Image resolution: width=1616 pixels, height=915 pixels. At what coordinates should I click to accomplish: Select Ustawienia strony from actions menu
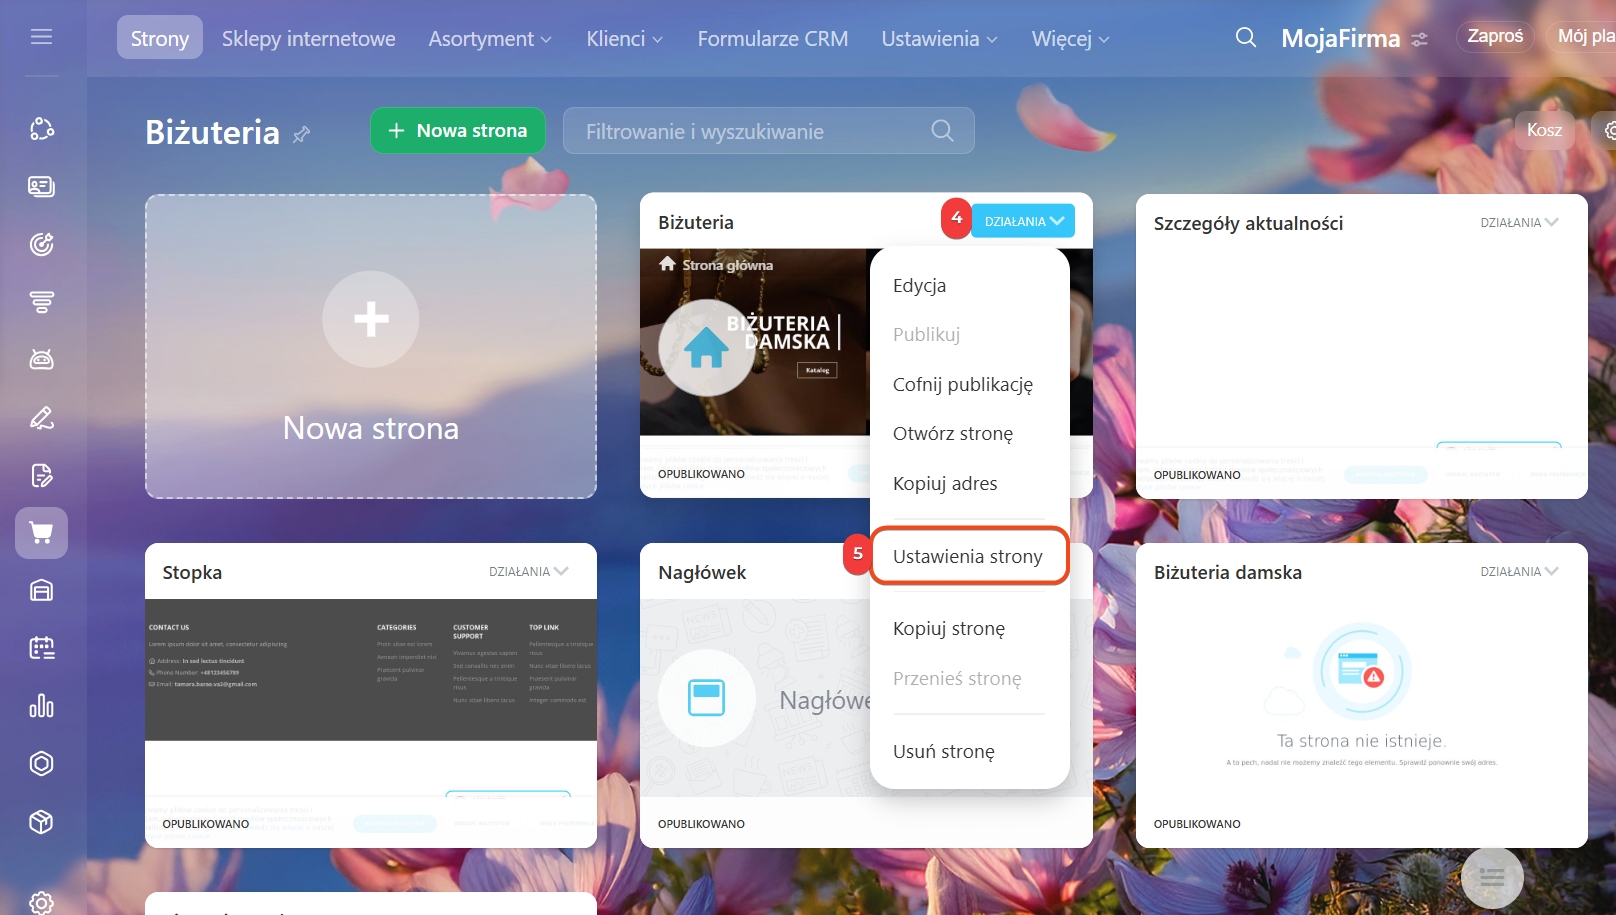coord(967,556)
